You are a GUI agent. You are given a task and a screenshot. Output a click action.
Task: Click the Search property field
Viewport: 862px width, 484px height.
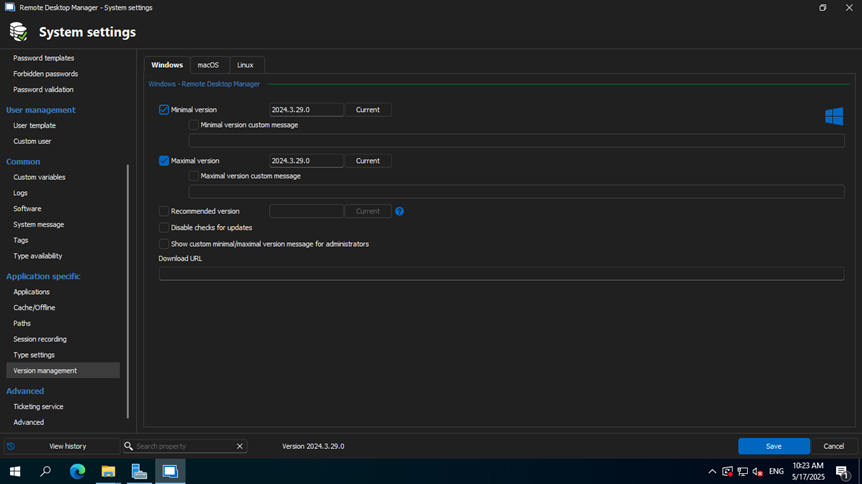coord(185,446)
